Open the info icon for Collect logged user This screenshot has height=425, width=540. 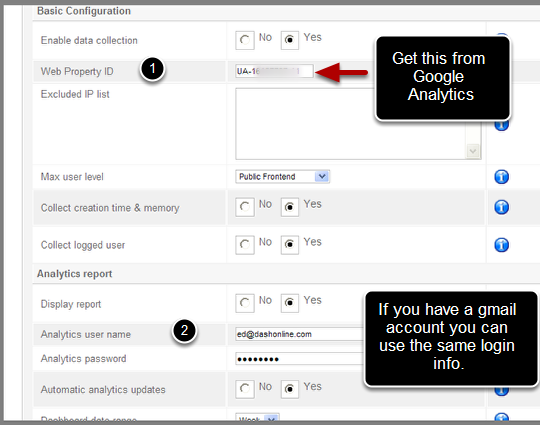pos(501,245)
